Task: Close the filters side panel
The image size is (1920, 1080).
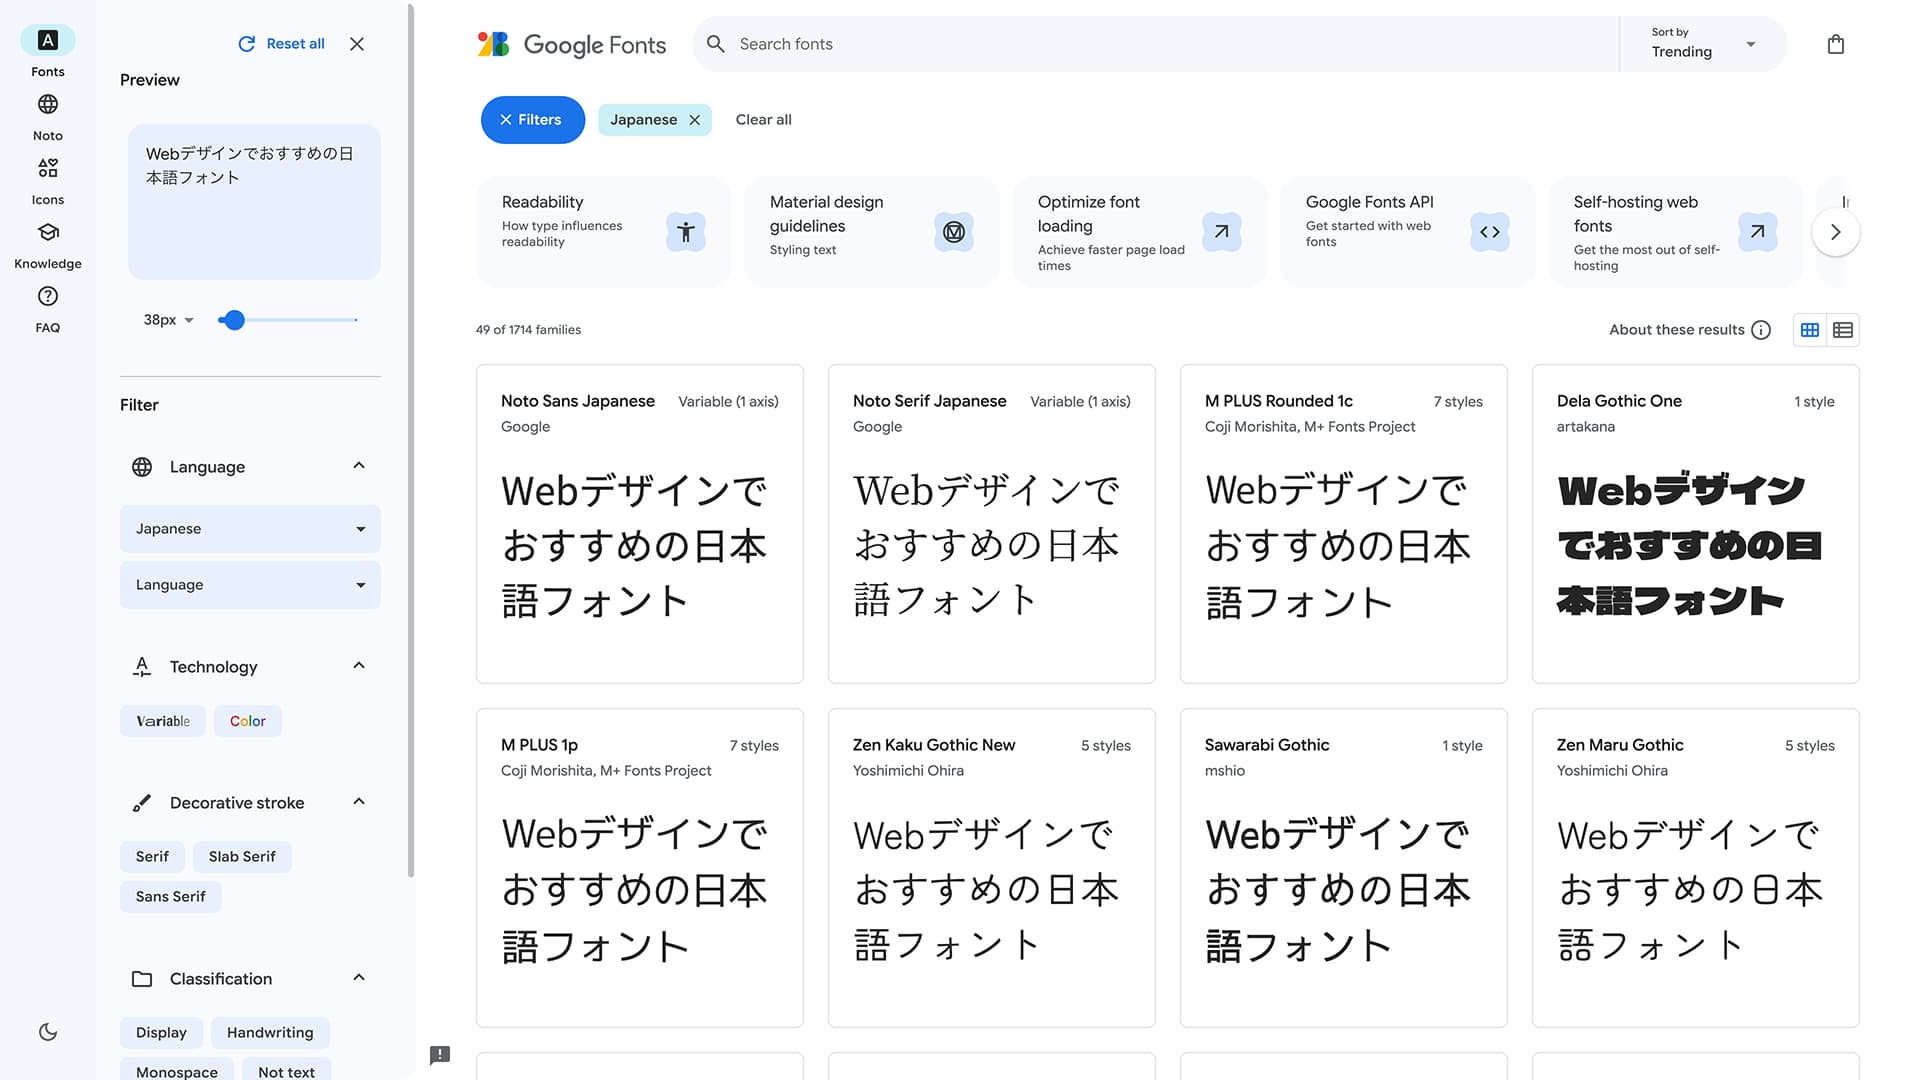Action: click(357, 44)
